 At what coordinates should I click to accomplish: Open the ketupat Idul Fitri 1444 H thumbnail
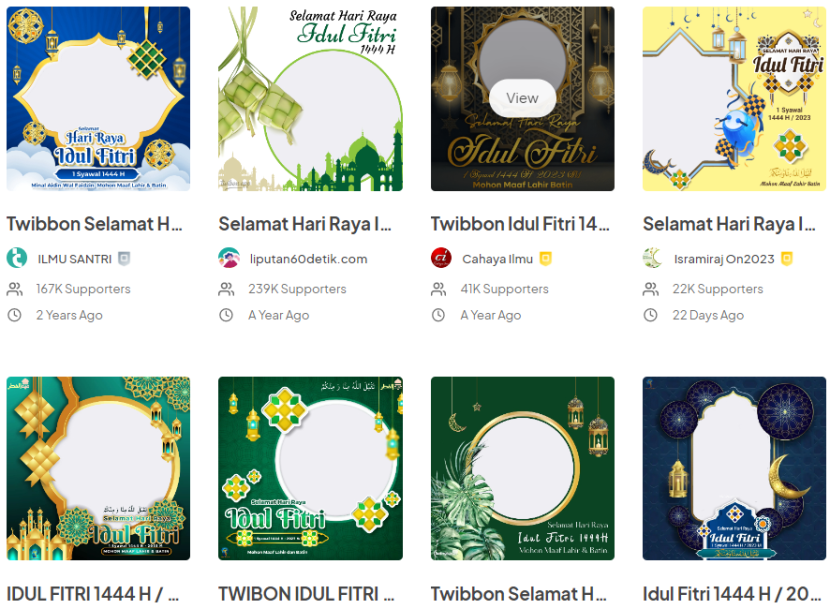tap(310, 98)
